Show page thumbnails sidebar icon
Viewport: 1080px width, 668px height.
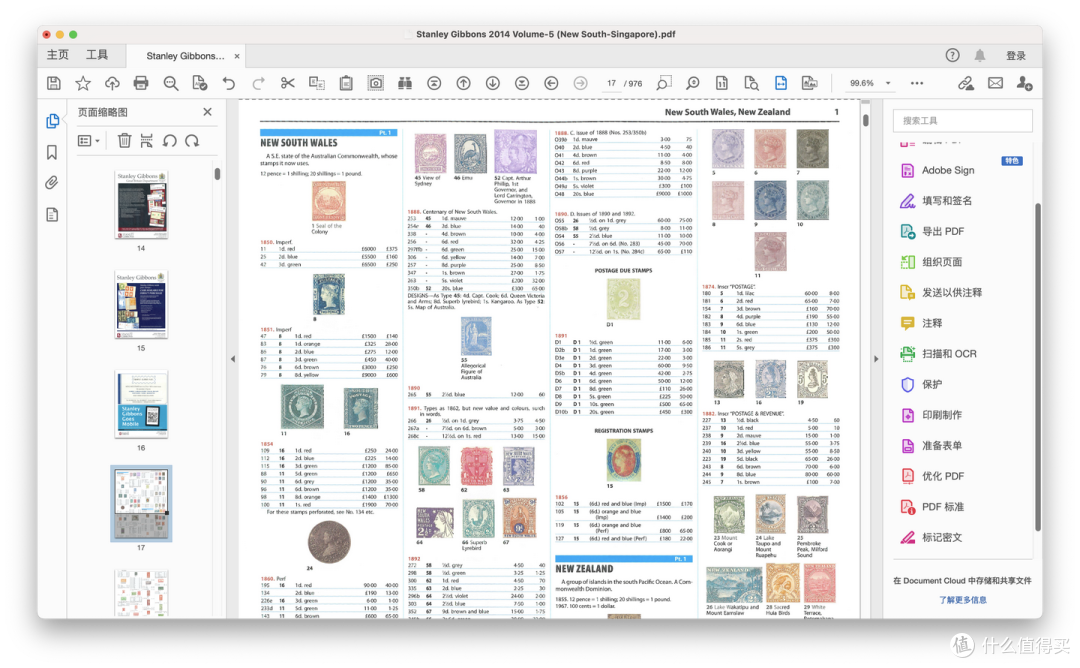52,121
